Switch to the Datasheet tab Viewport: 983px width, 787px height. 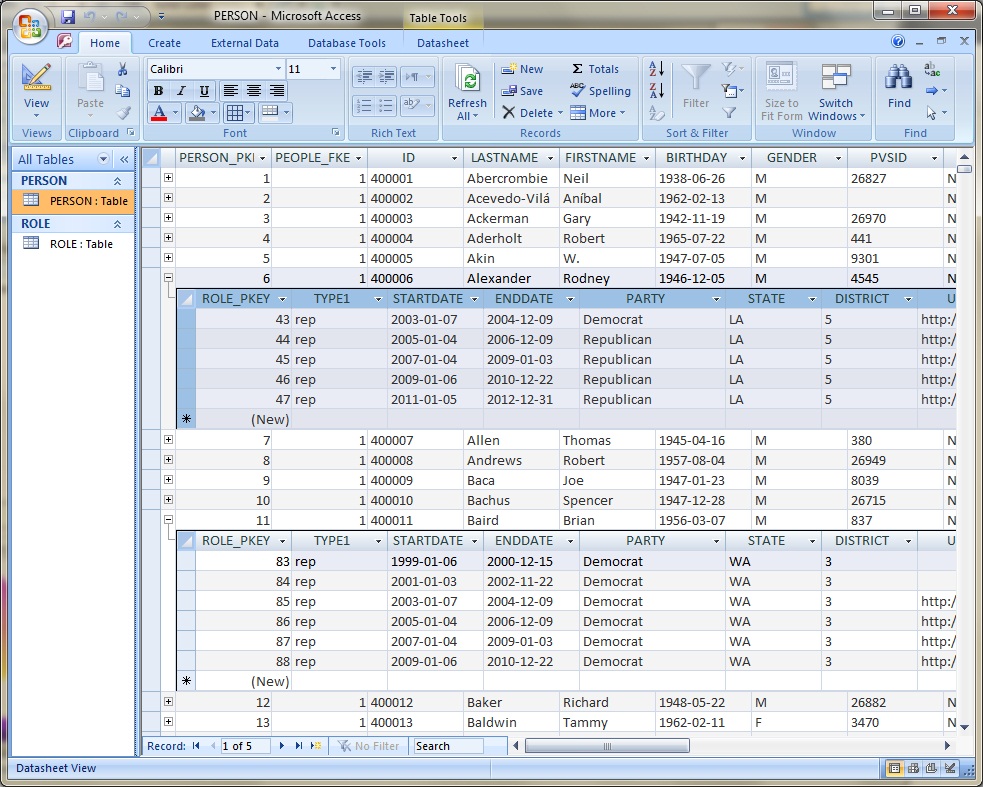(443, 43)
